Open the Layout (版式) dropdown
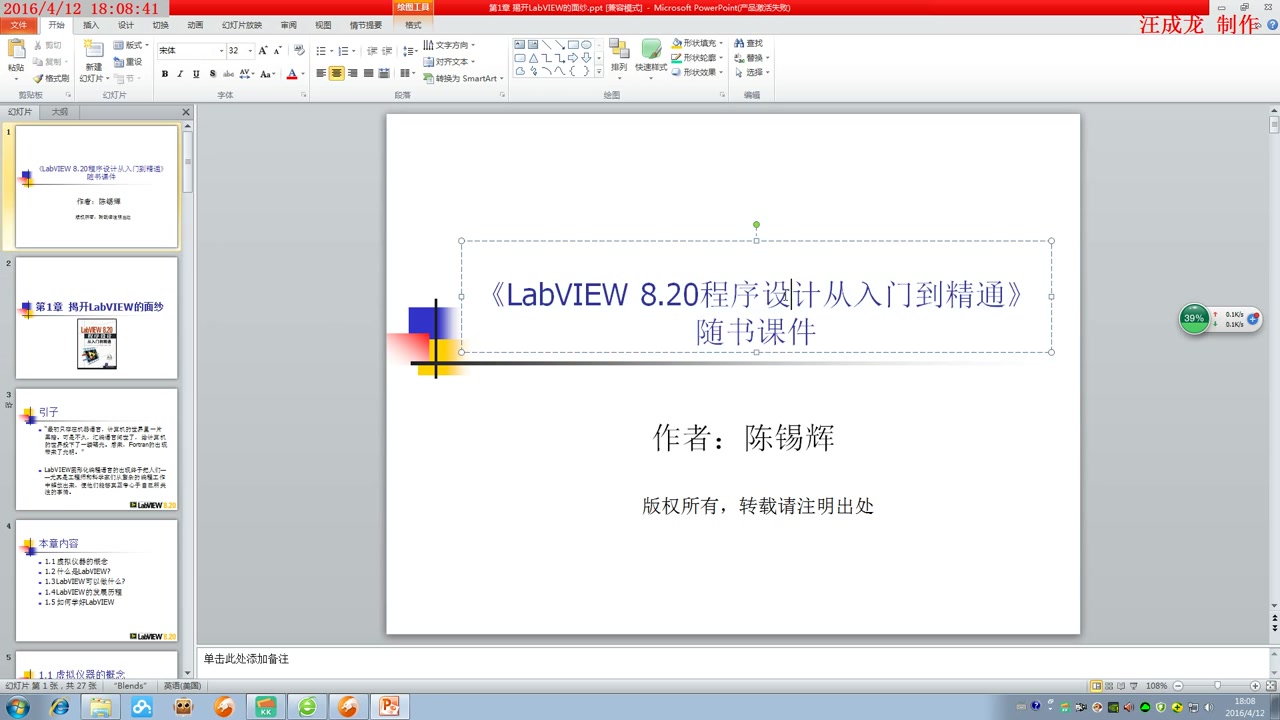1280x720 pixels. 131,46
